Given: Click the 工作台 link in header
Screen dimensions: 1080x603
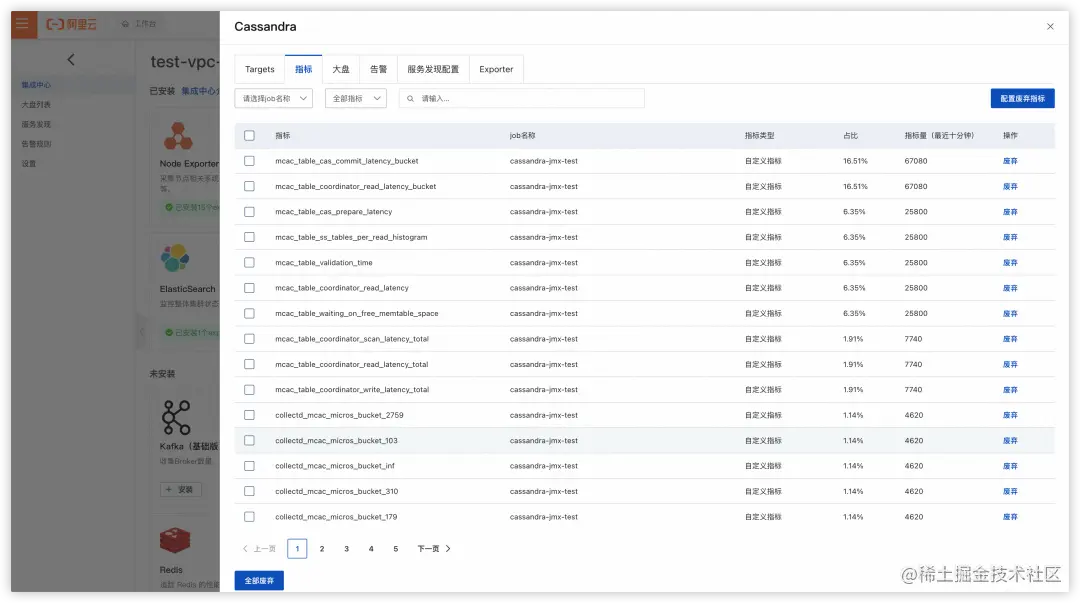Looking at the screenshot, I should (x=140, y=23).
